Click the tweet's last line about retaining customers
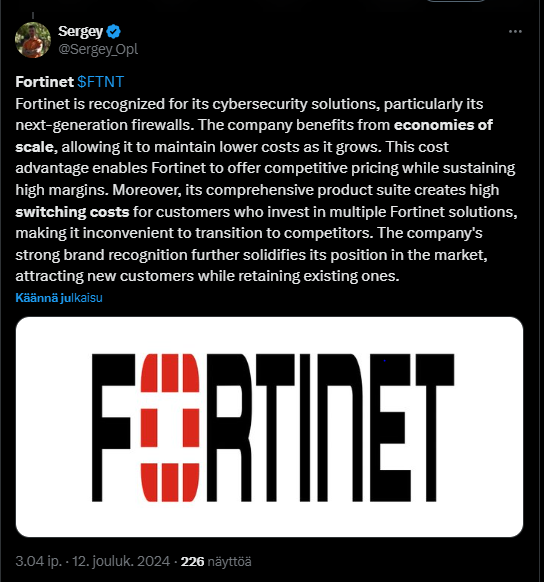Viewport: 544px width, 582px height. [207, 276]
